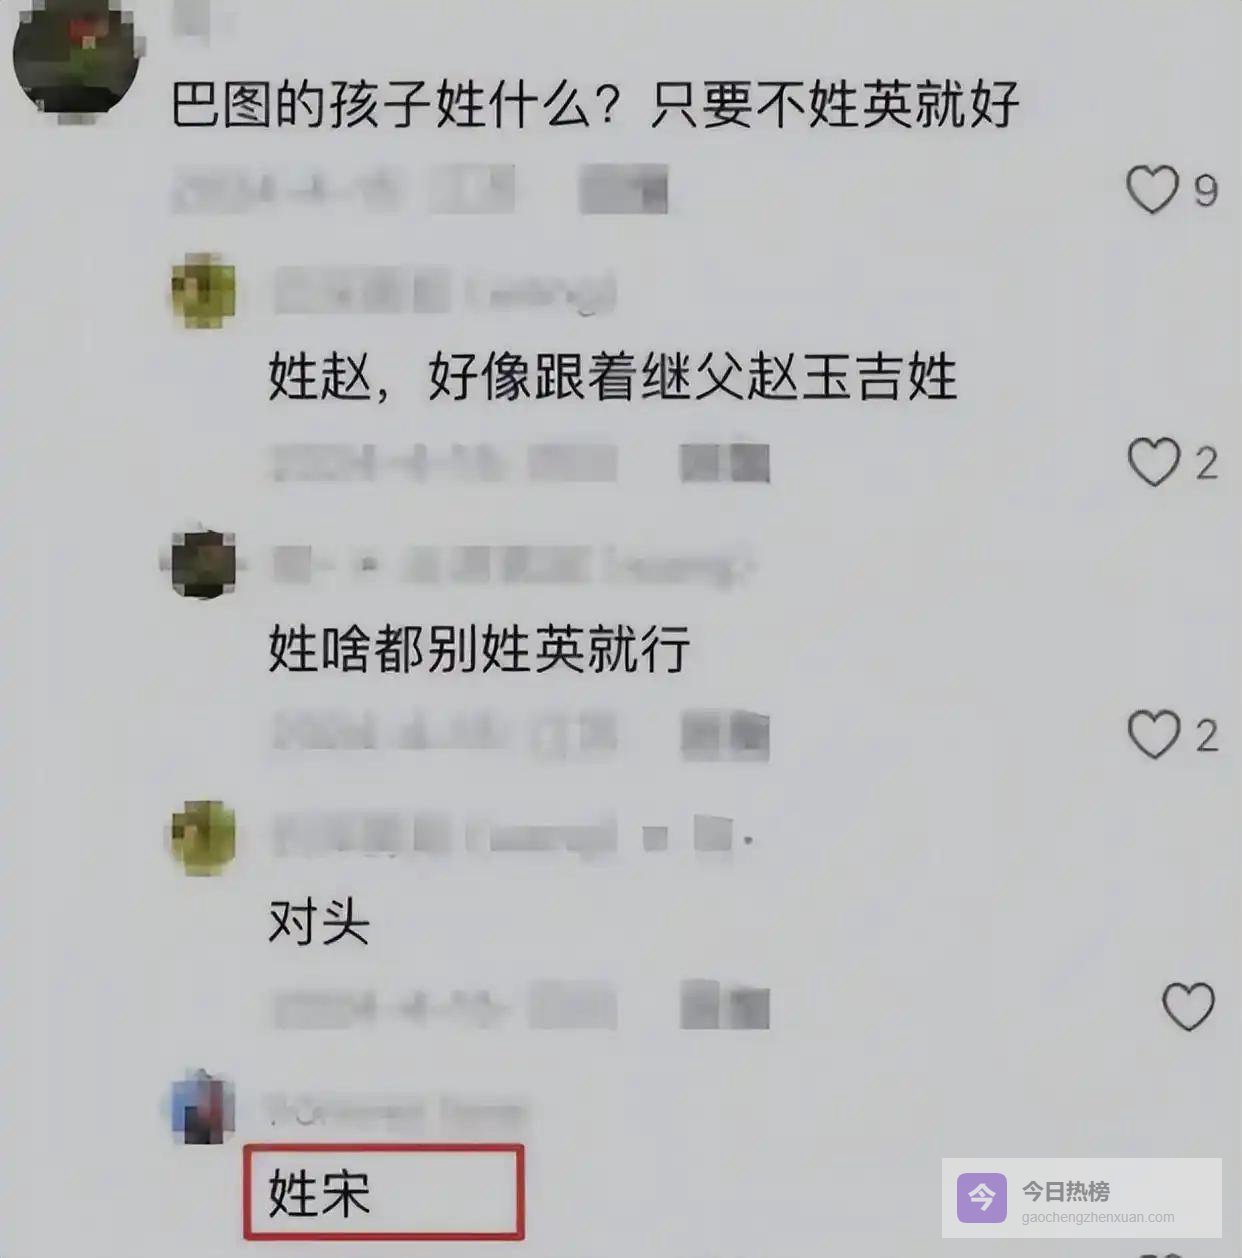Image resolution: width=1242 pixels, height=1258 pixels.
Task: Open avatar of the 对头 reply author
Action: 203,838
